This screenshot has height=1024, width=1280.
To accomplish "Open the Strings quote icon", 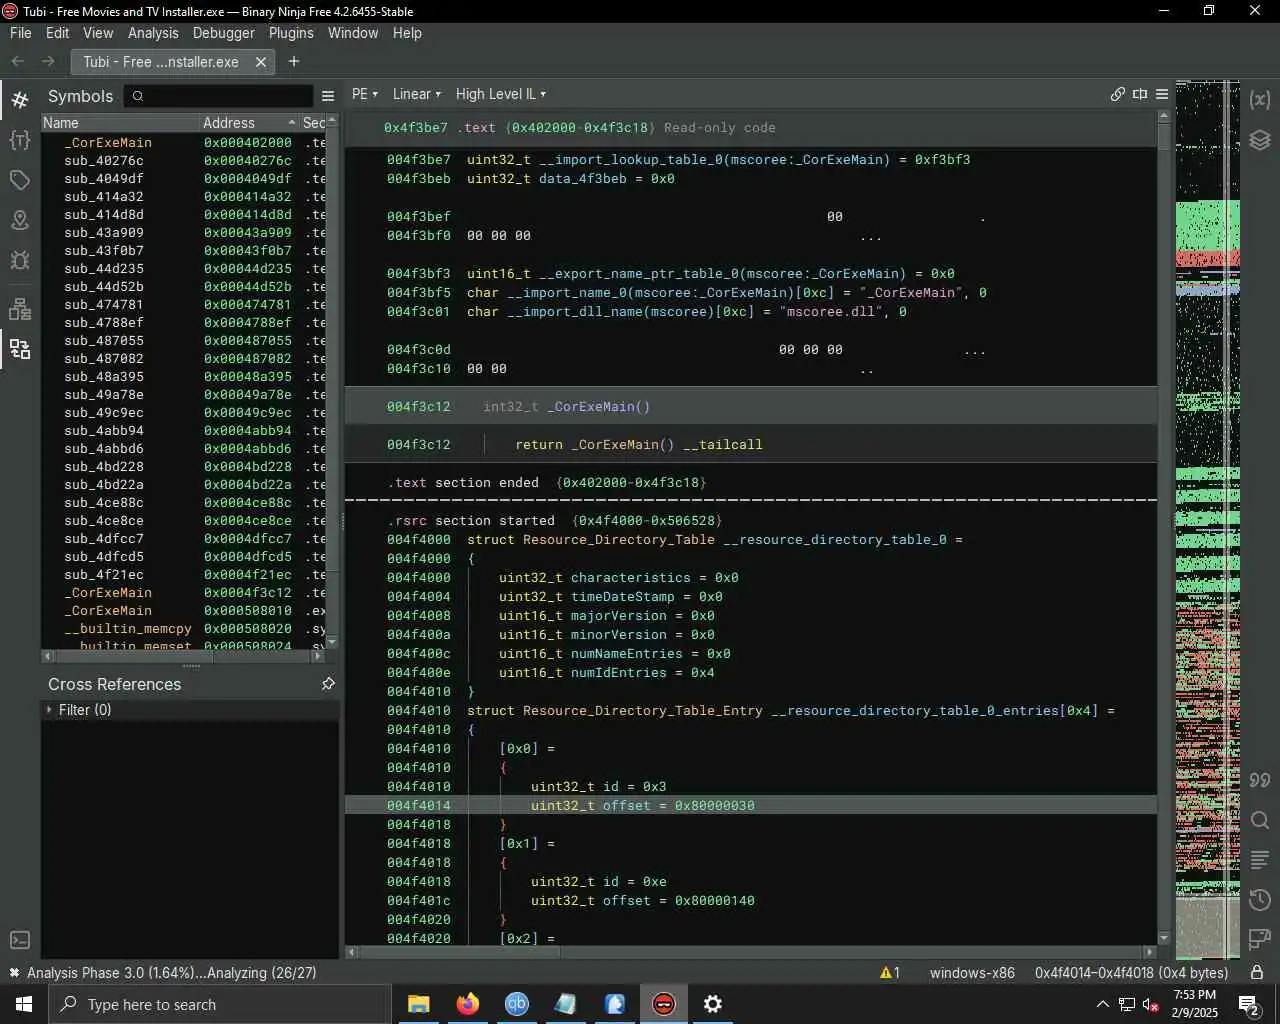I will 1260,780.
